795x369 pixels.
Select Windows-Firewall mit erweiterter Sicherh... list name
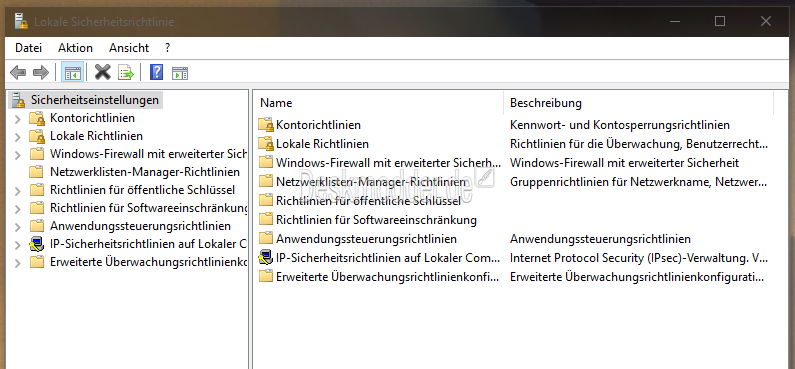click(388, 163)
